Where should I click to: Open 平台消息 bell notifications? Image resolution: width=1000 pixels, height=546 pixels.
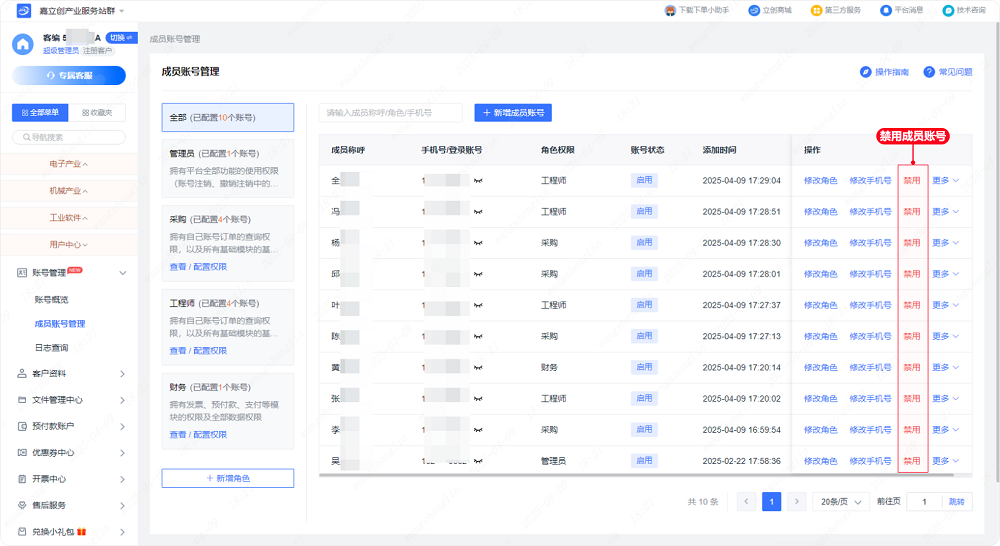[x=901, y=10]
